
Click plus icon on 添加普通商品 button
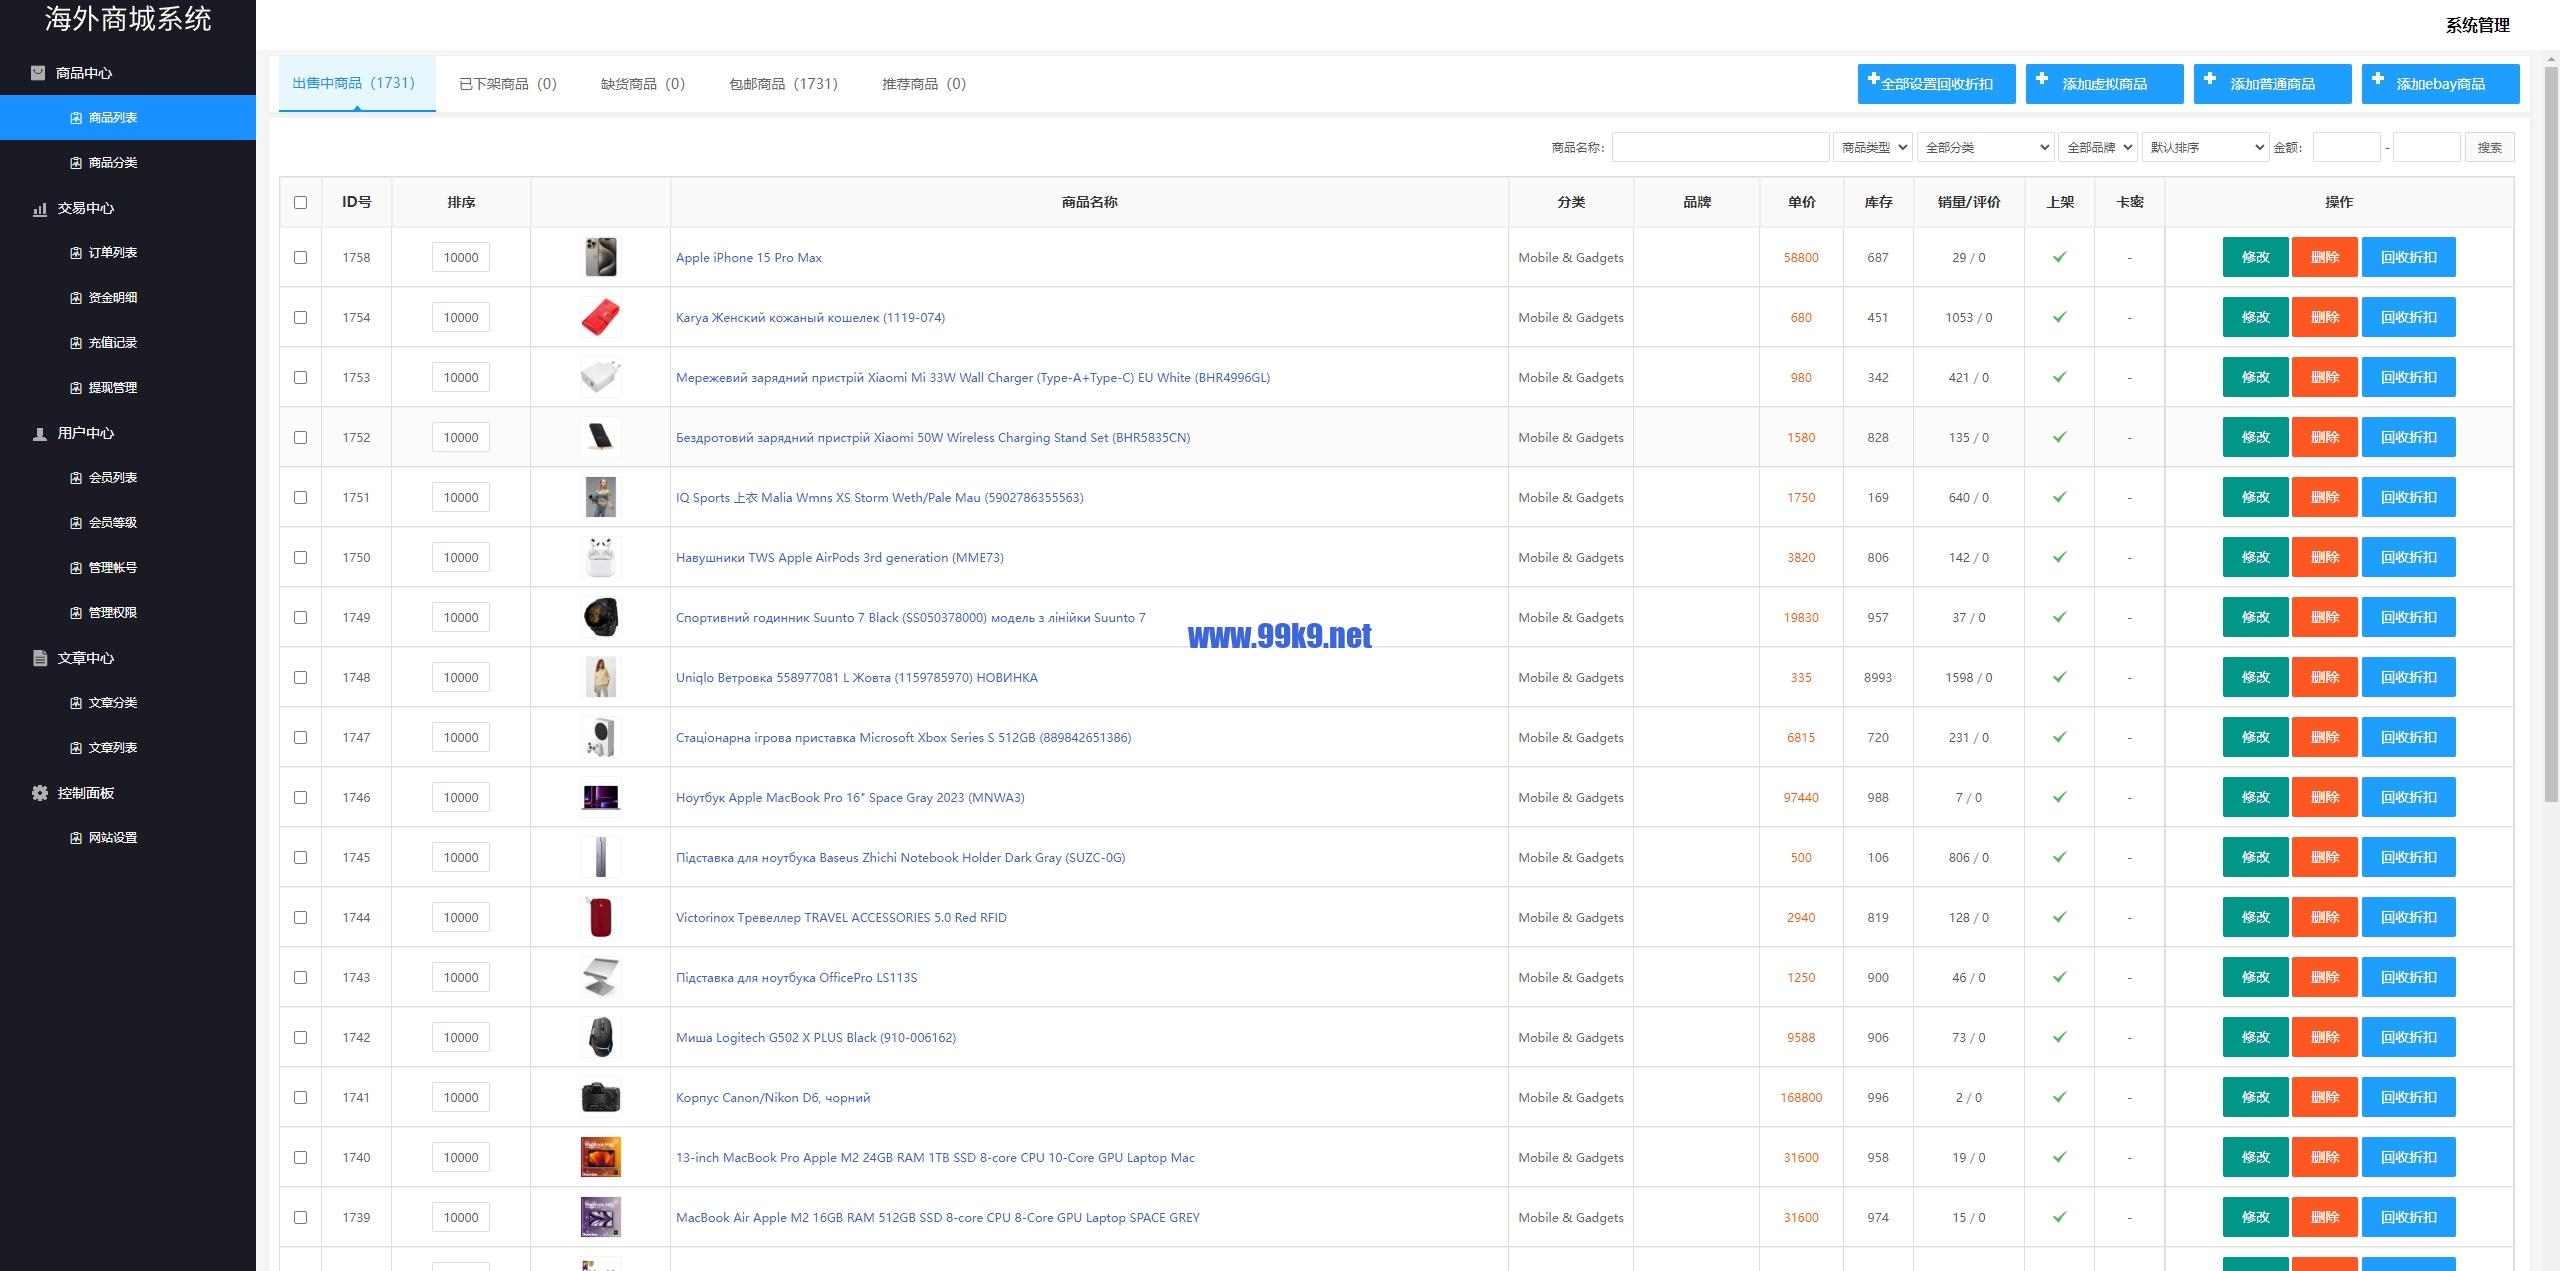[x=2210, y=79]
